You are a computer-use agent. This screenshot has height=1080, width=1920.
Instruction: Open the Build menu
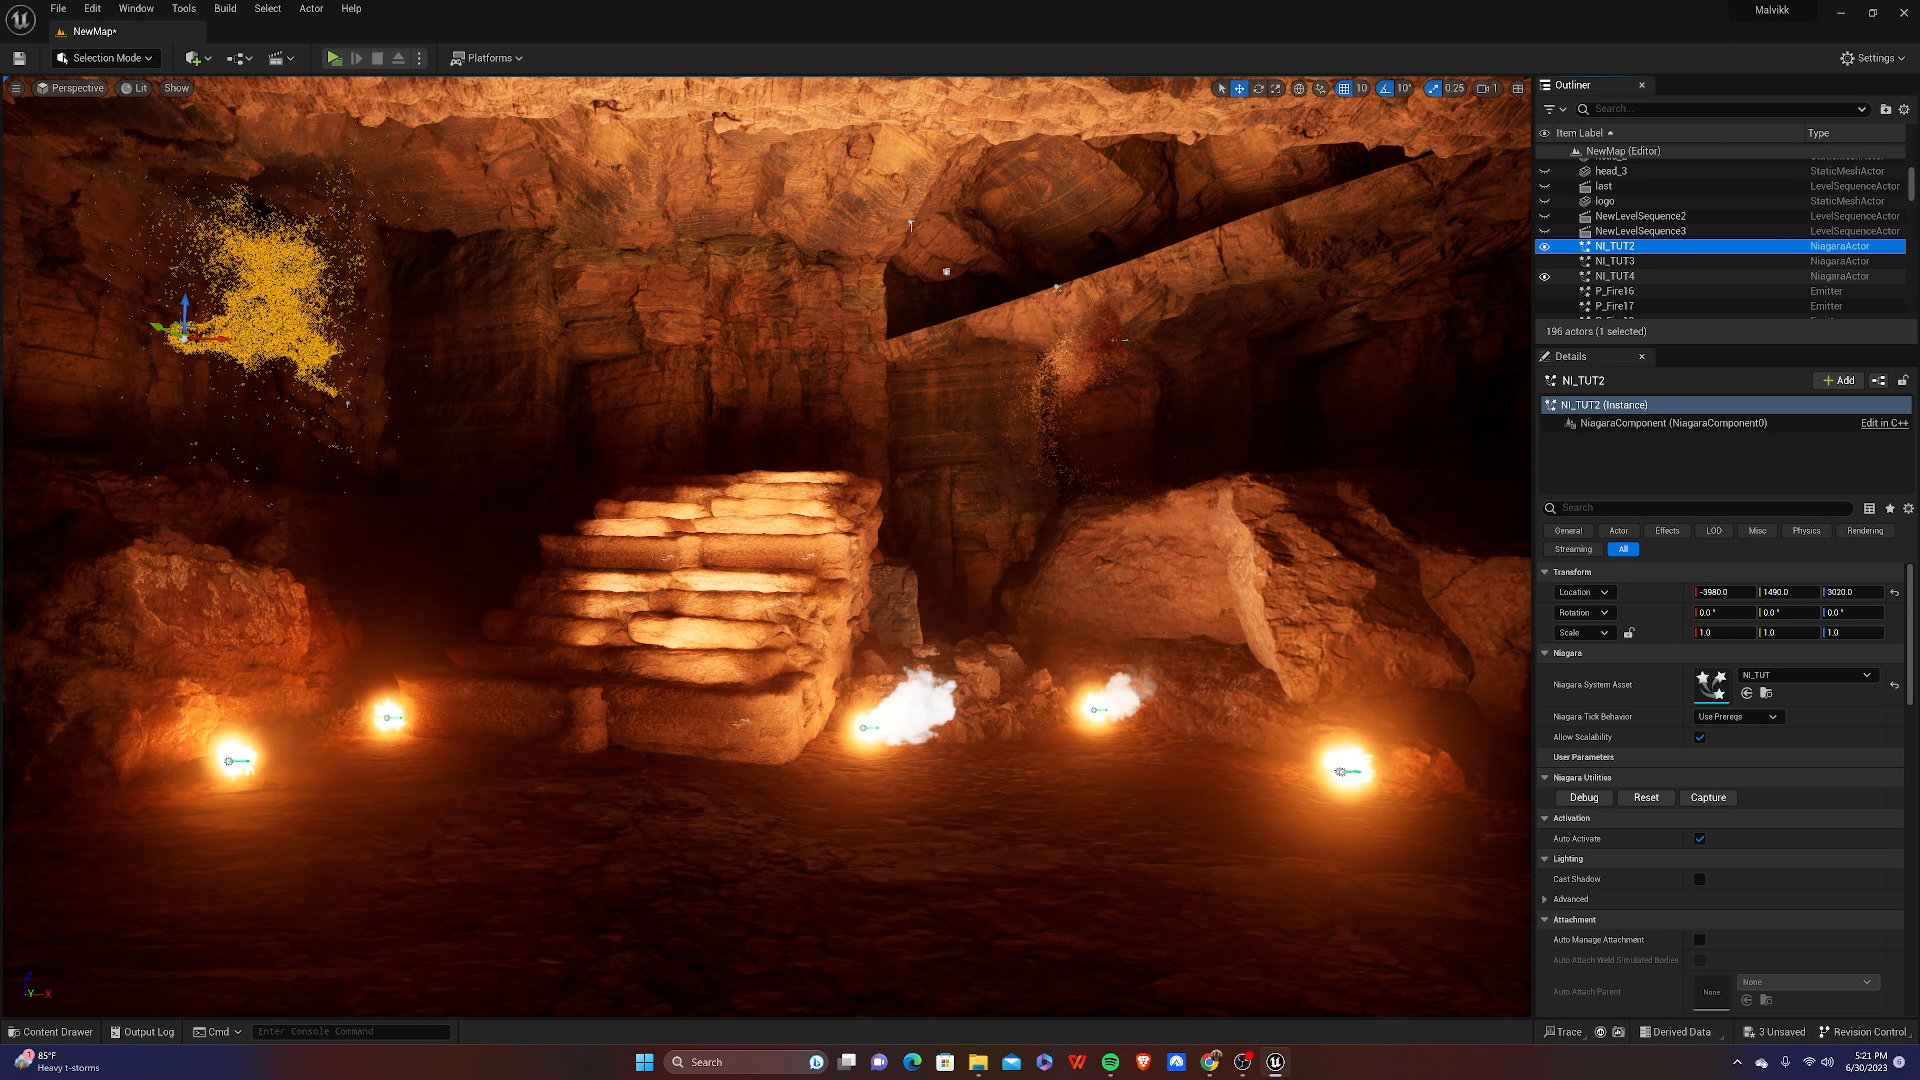tap(225, 8)
